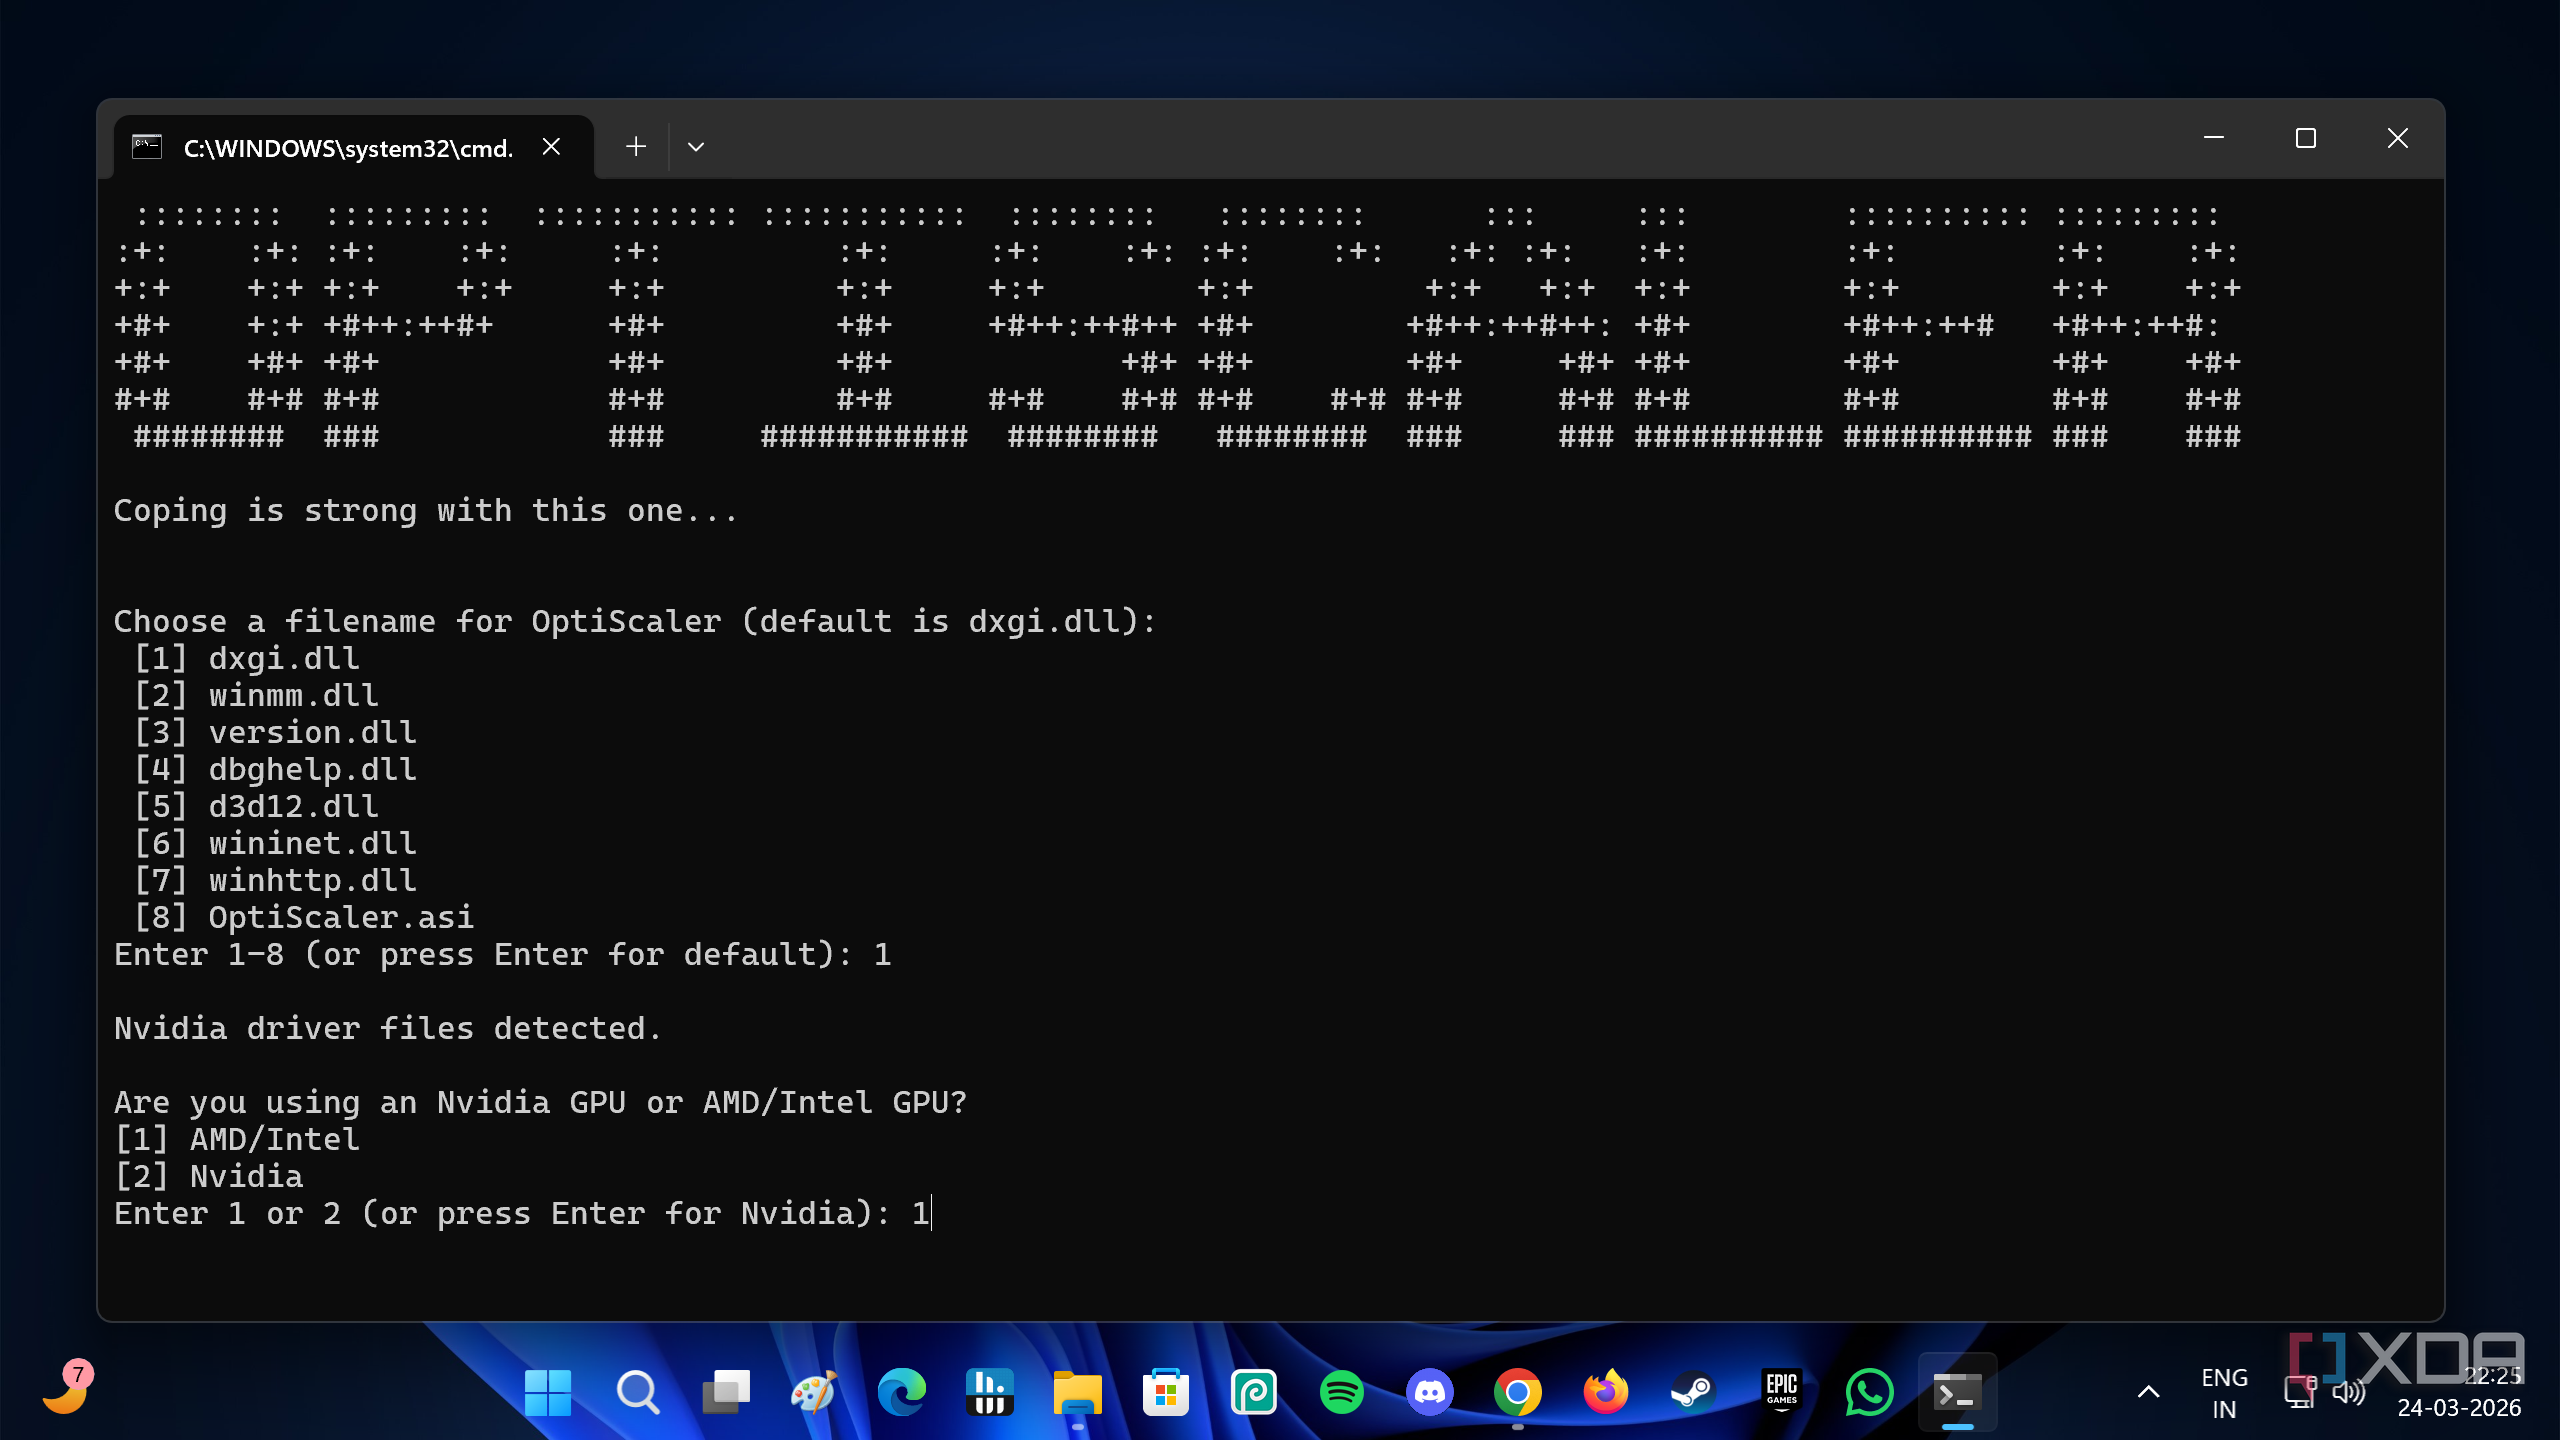Open Epic Games Launcher from taskbar

pos(1782,1392)
